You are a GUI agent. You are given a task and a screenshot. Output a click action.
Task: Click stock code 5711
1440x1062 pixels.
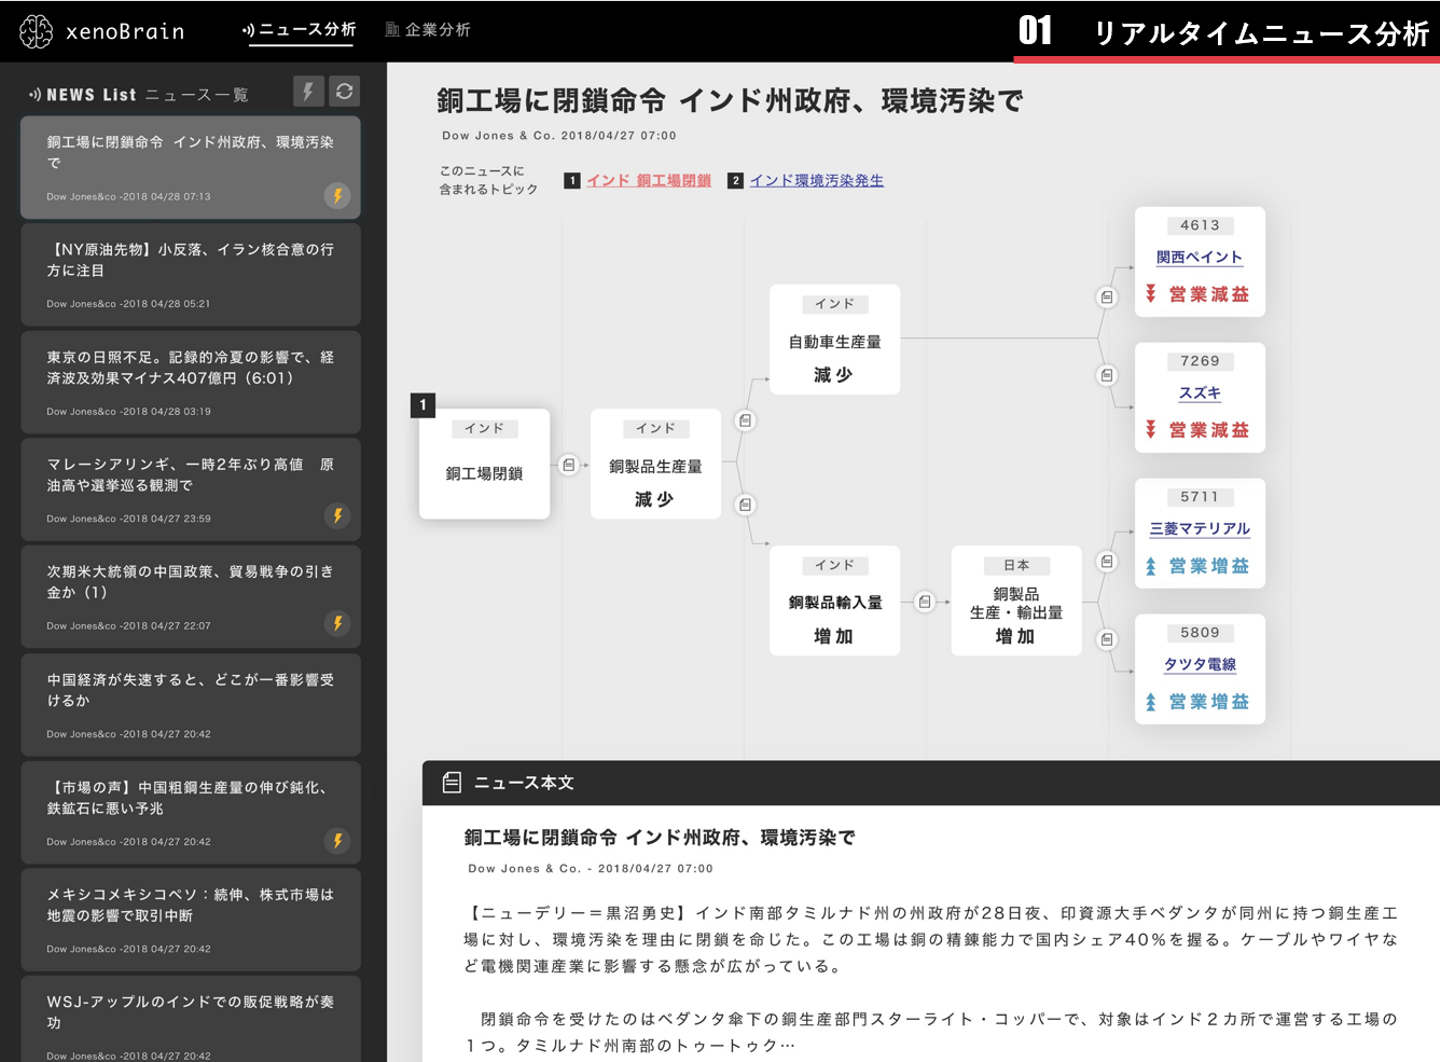[1199, 497]
